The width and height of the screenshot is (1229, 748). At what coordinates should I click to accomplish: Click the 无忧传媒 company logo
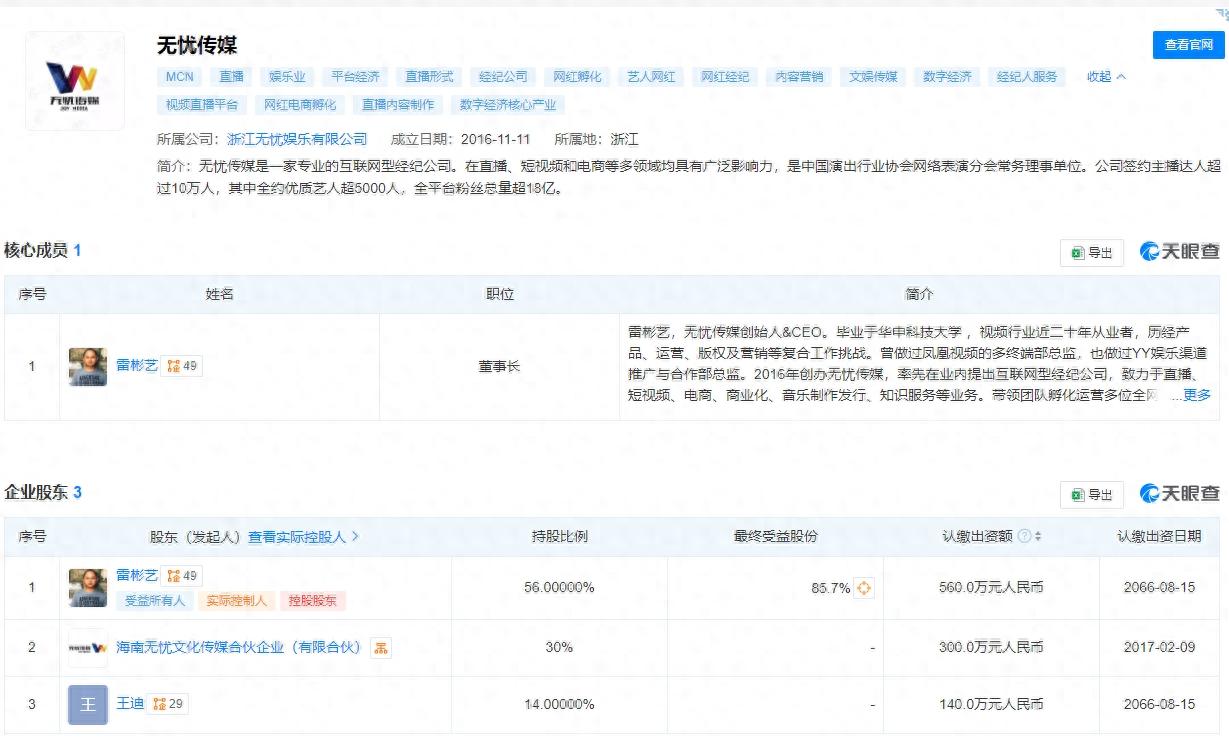(74, 81)
